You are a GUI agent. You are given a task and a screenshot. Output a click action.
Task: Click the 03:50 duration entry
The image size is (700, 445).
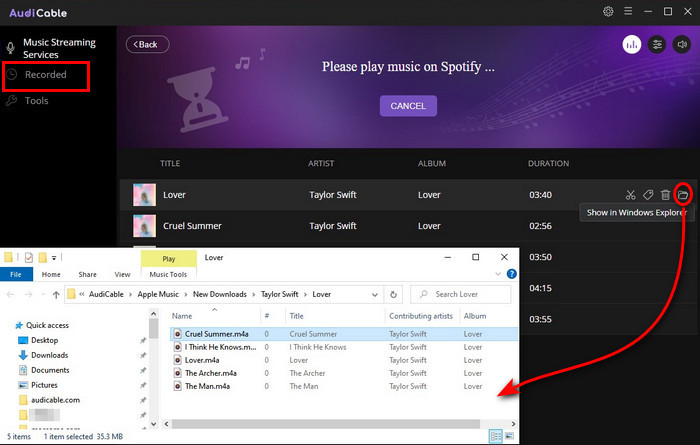[x=540, y=257]
